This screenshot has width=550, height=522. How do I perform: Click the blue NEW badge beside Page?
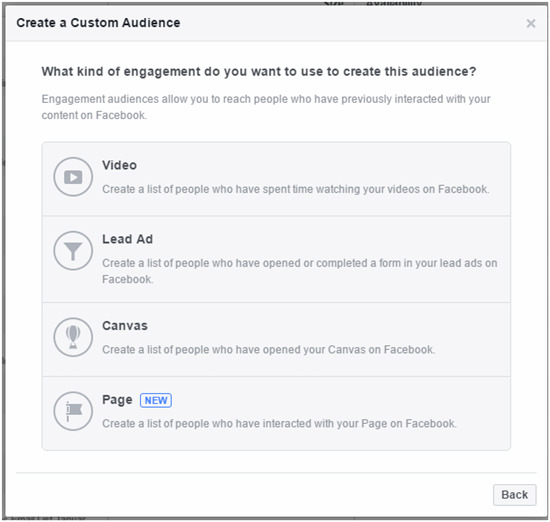click(x=156, y=400)
